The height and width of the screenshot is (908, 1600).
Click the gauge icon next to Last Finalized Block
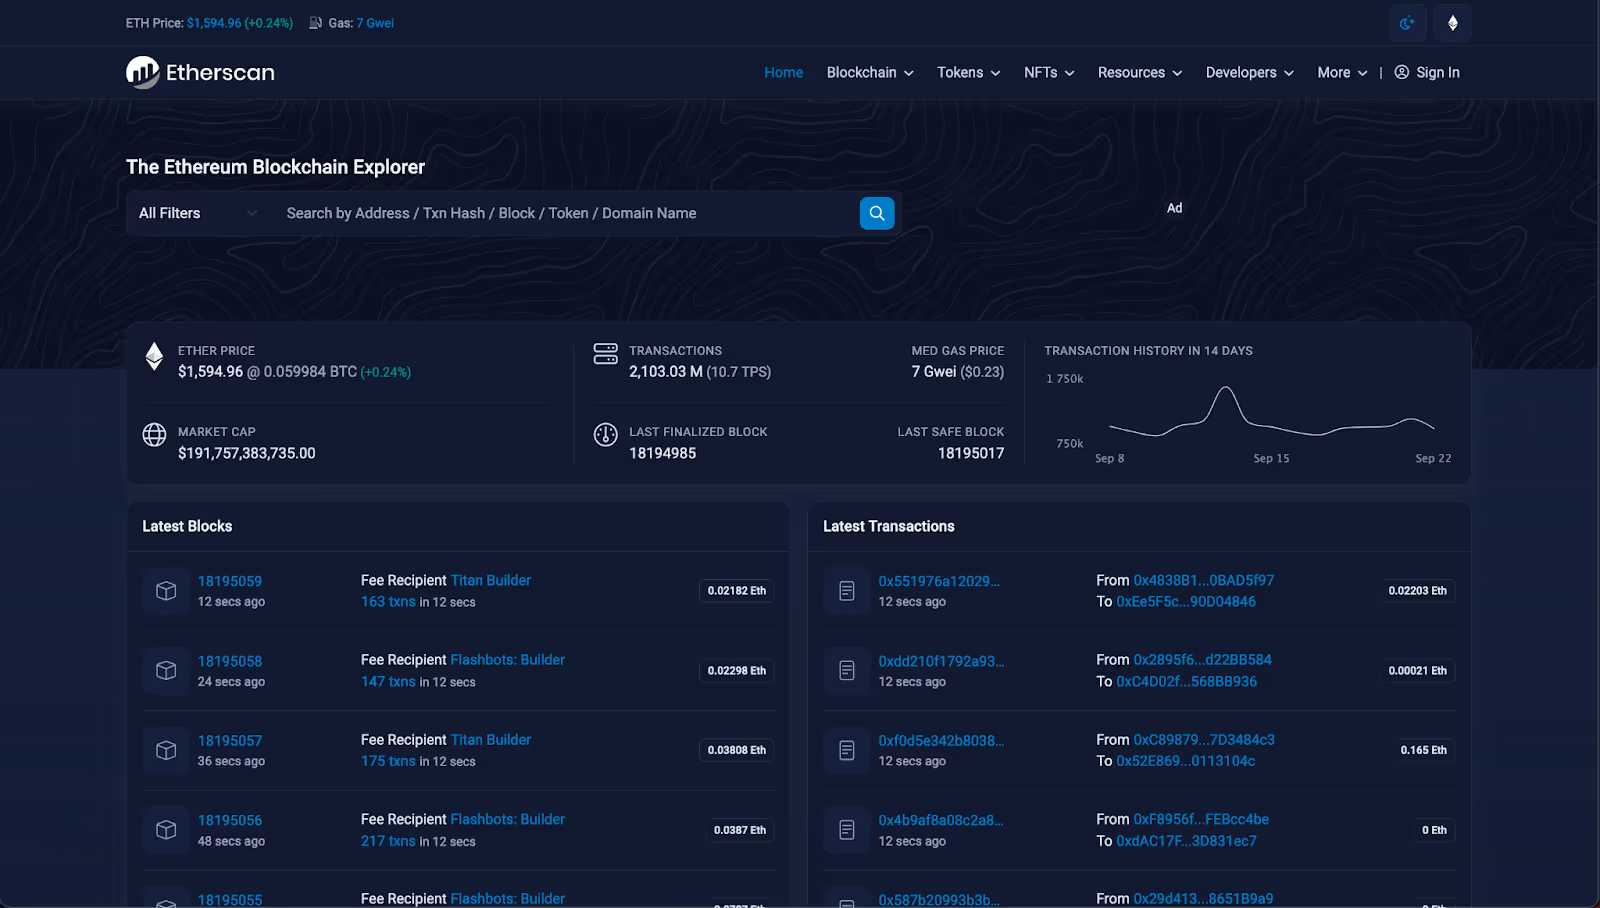pos(605,434)
